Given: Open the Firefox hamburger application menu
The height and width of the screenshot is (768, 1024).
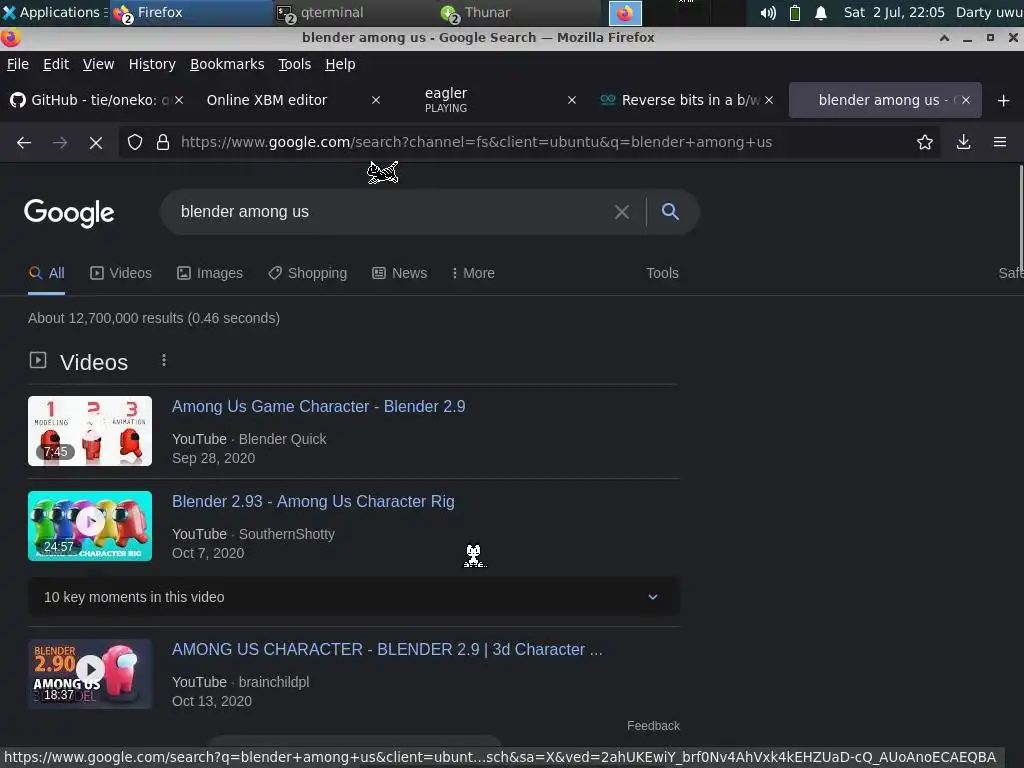Looking at the screenshot, I should click(999, 142).
